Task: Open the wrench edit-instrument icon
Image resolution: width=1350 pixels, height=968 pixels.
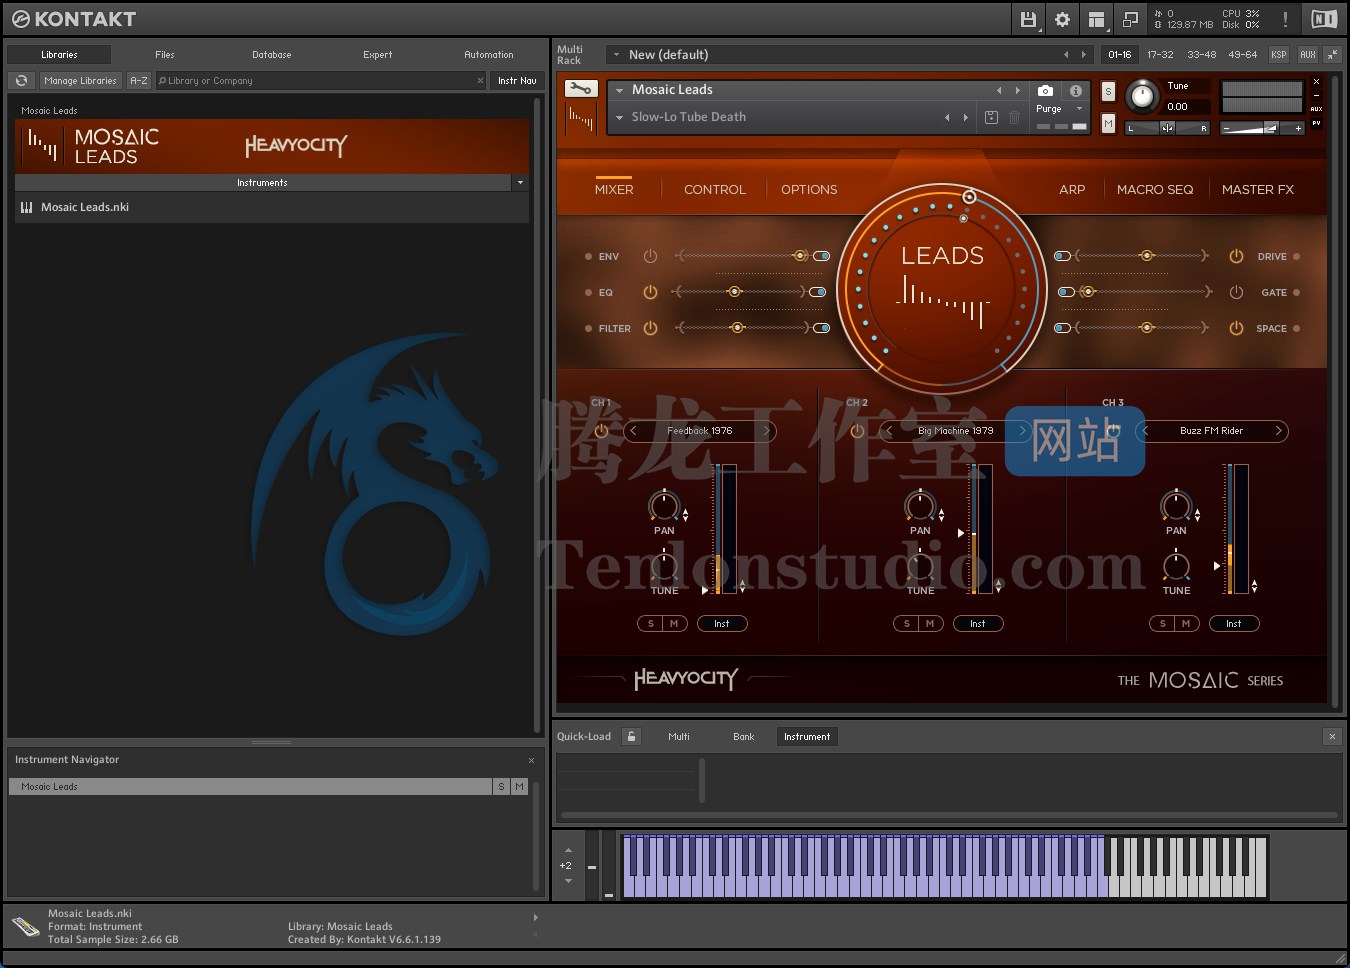Action: tap(581, 87)
